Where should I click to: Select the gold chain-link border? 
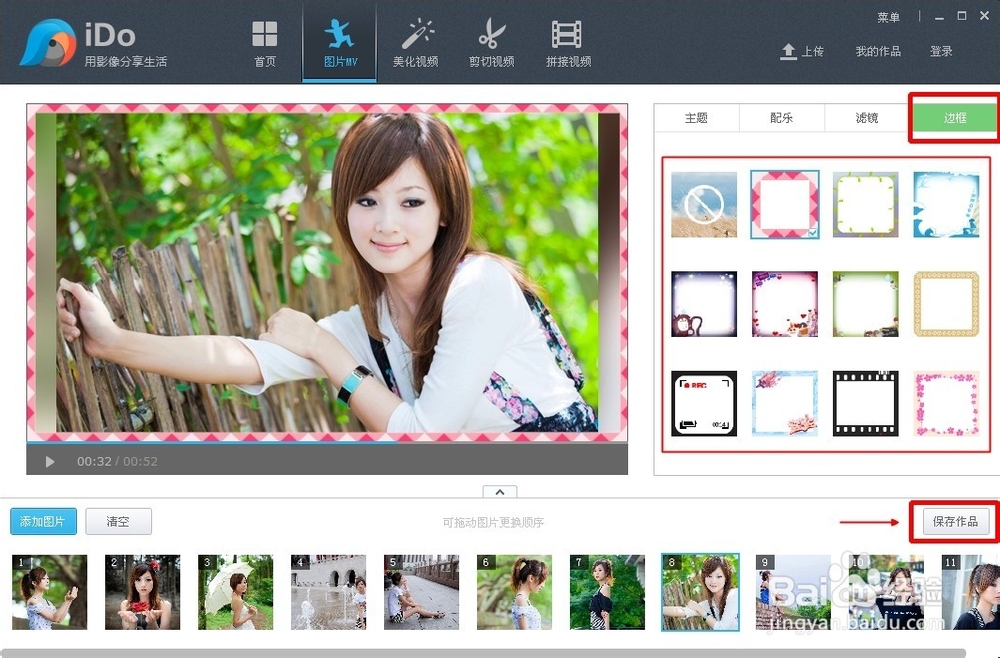[946, 304]
